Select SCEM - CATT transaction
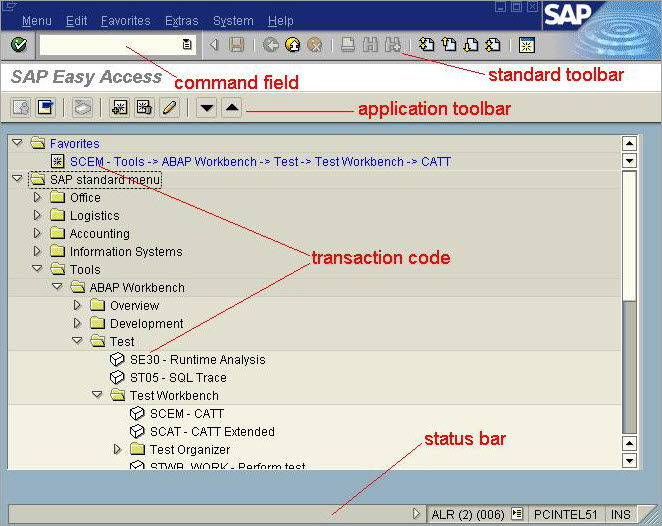Image resolution: width=662 pixels, height=526 pixels. pos(187,414)
